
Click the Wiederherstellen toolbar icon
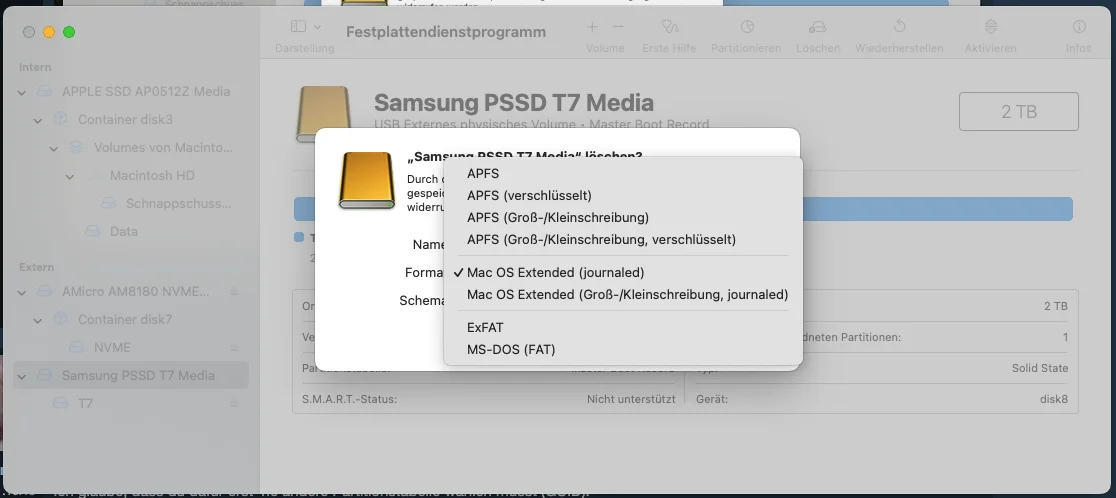[x=900, y=26]
